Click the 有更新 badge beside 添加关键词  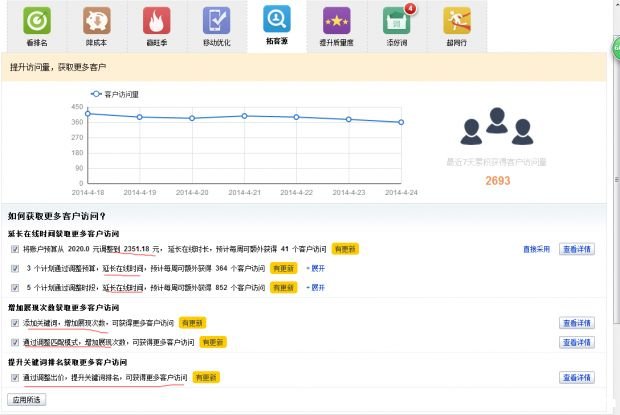tap(192, 323)
